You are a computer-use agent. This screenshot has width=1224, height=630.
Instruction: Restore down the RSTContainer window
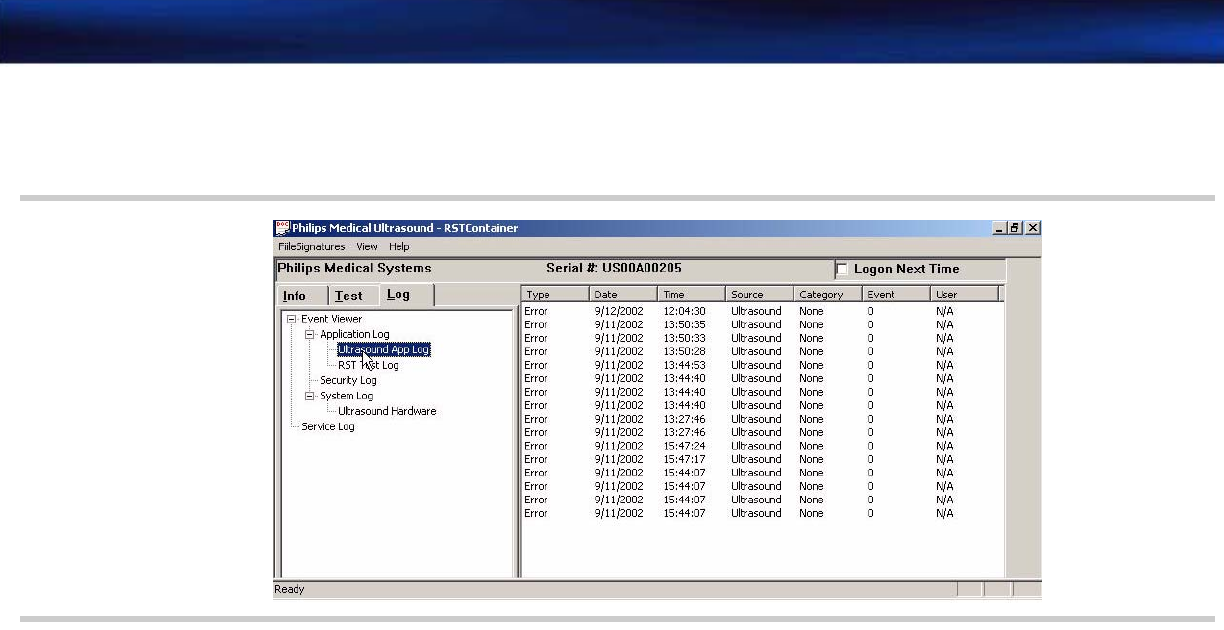pyautogui.click(x=1015, y=228)
